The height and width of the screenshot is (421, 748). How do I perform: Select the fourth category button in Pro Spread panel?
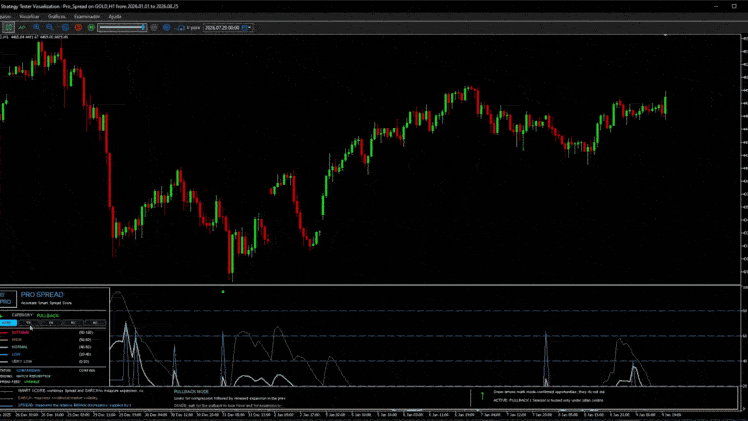point(73,323)
